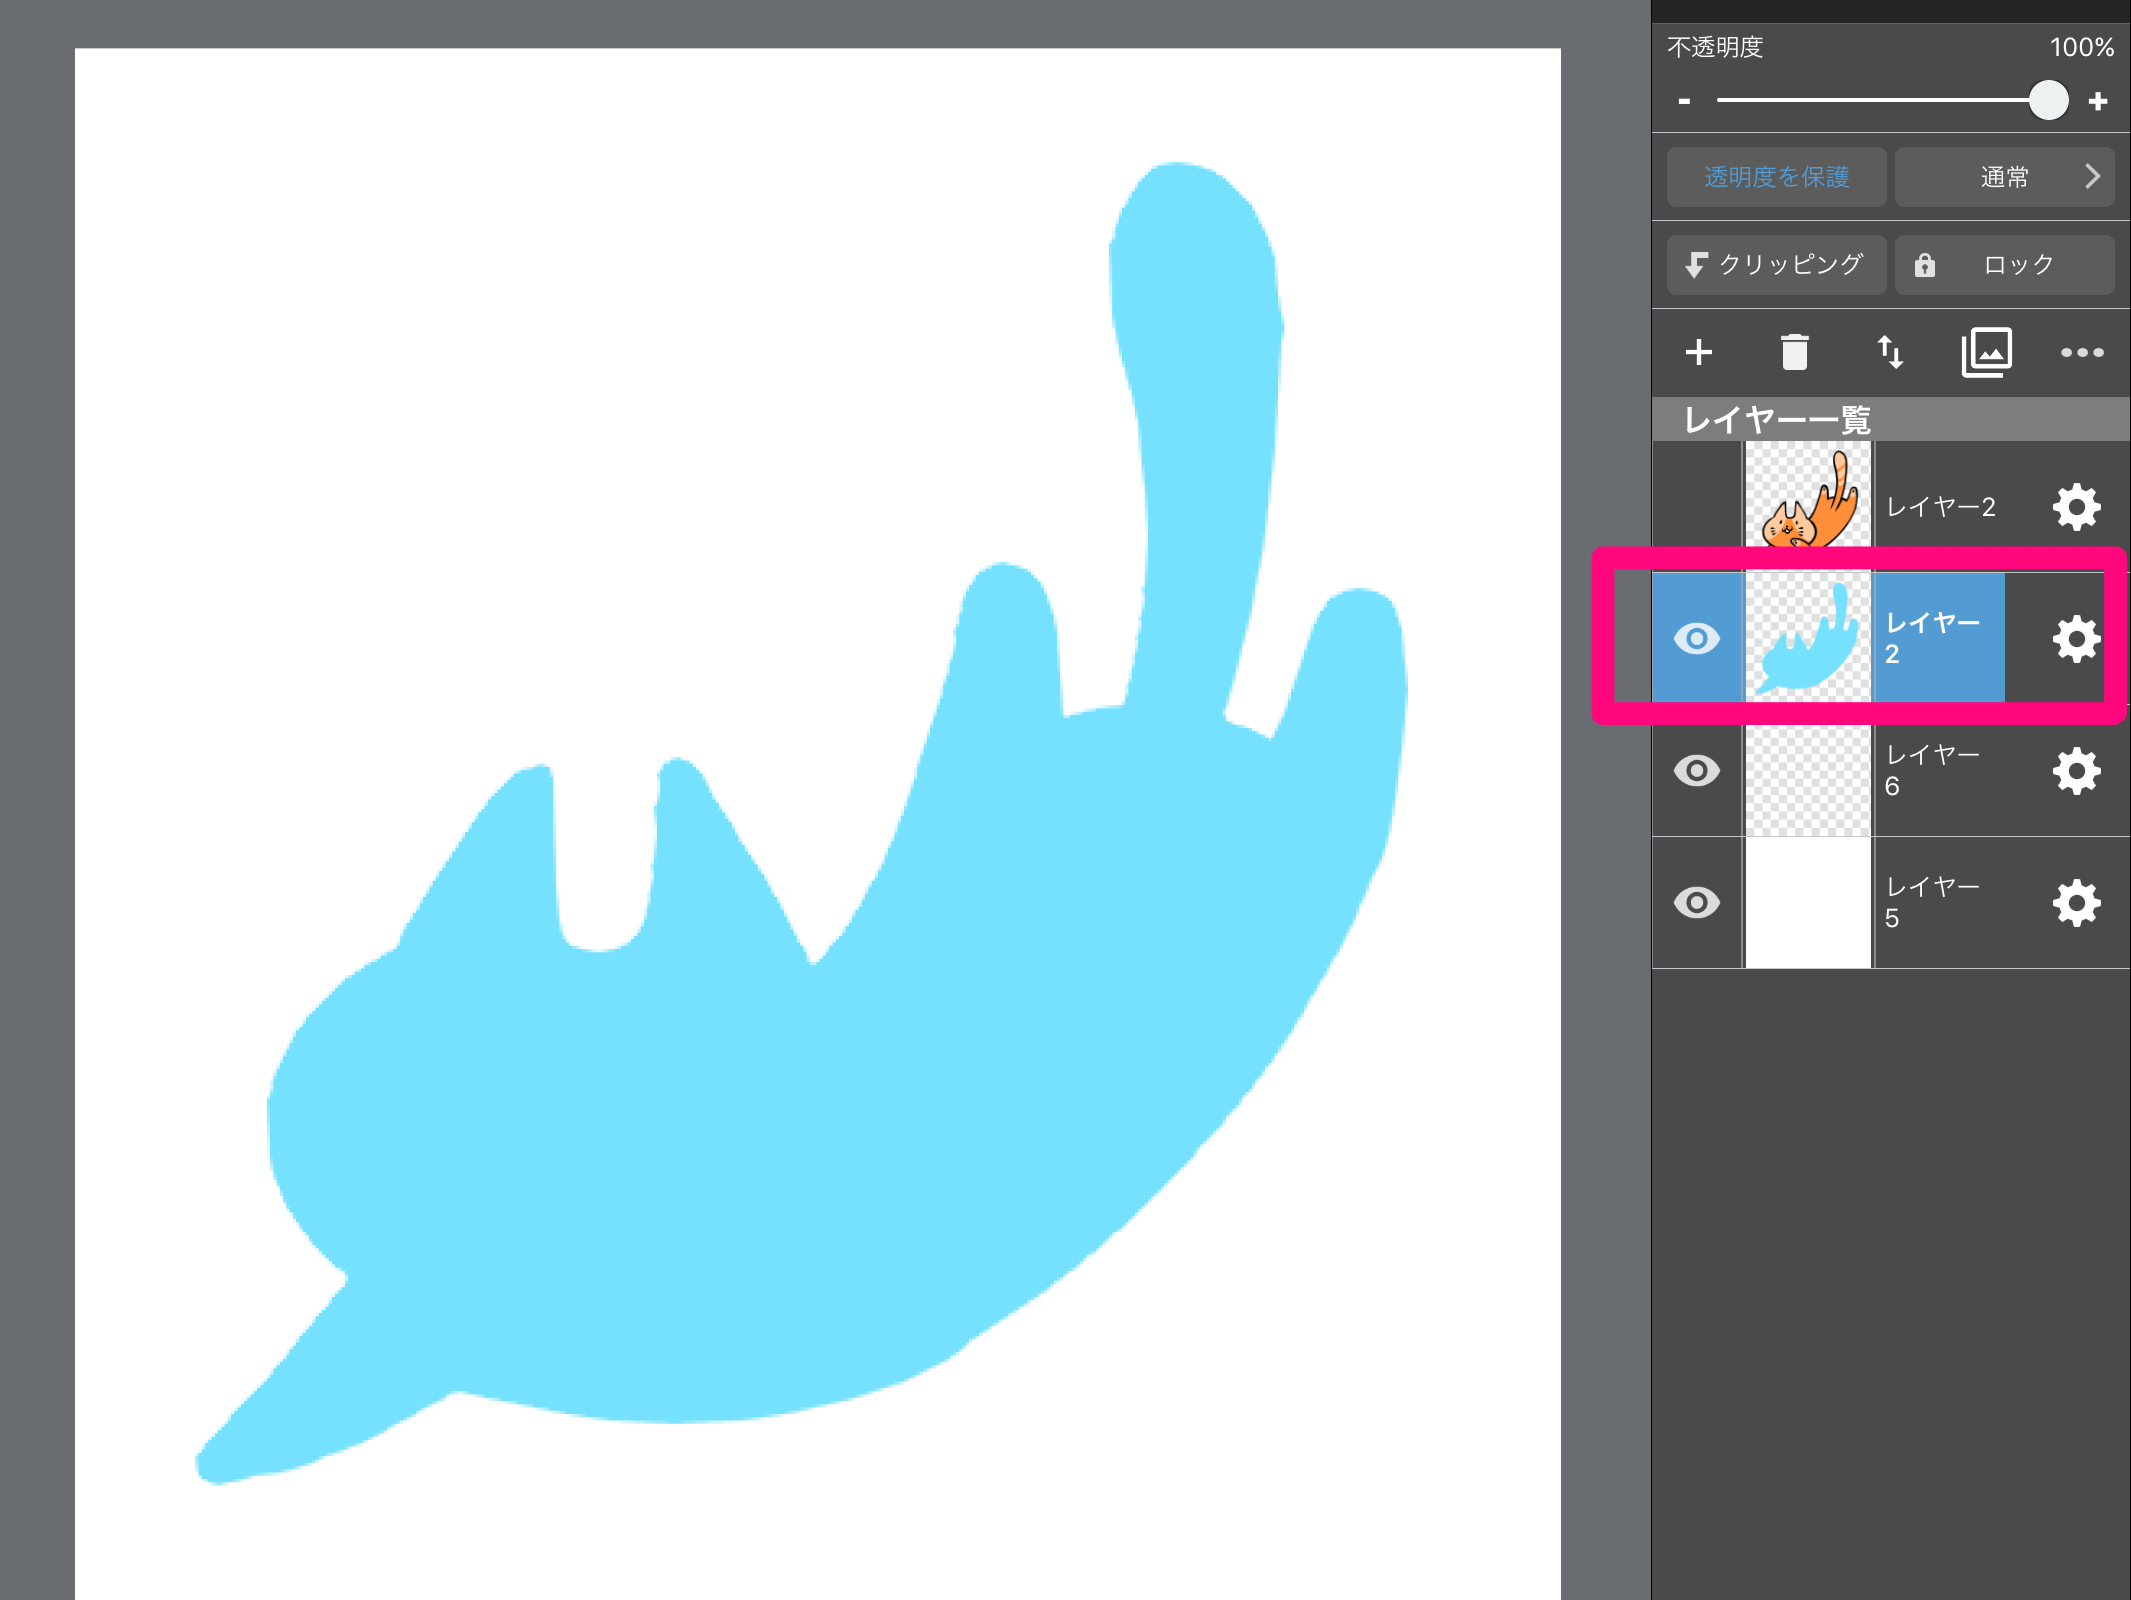Open settings gear for レイヤー5
Screen dimensions: 2131x1600
point(2076,903)
